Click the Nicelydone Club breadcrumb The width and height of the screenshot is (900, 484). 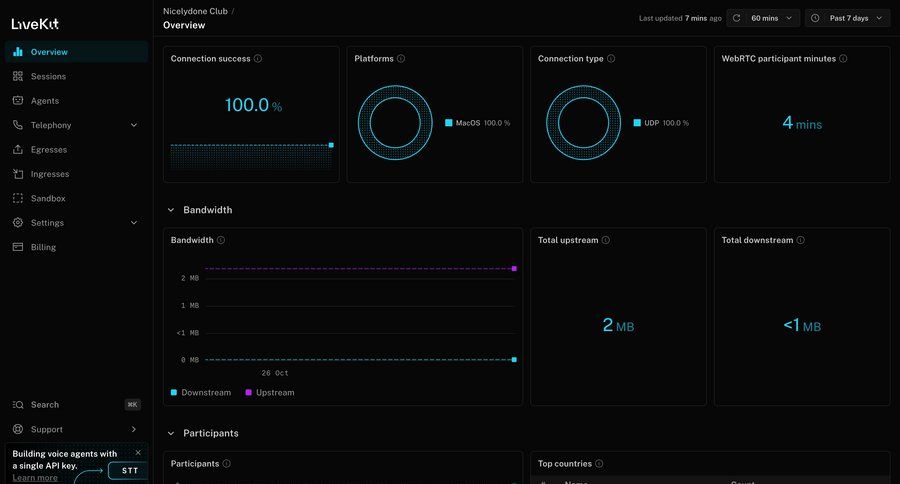pos(195,11)
